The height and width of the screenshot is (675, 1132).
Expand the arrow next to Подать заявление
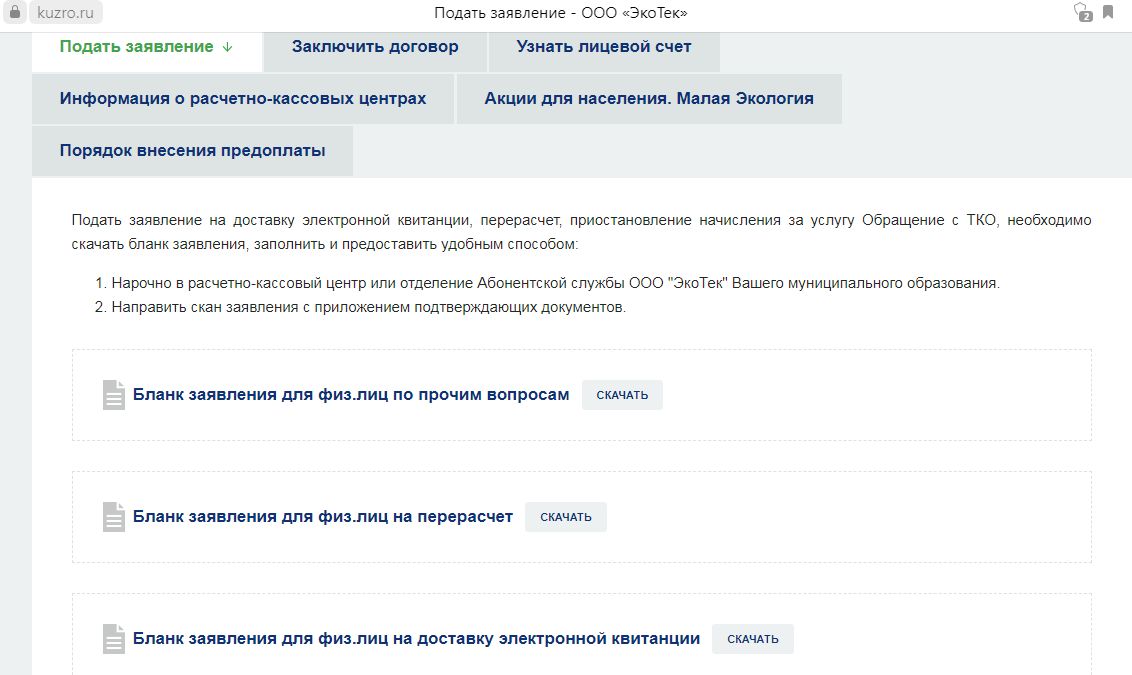227,47
